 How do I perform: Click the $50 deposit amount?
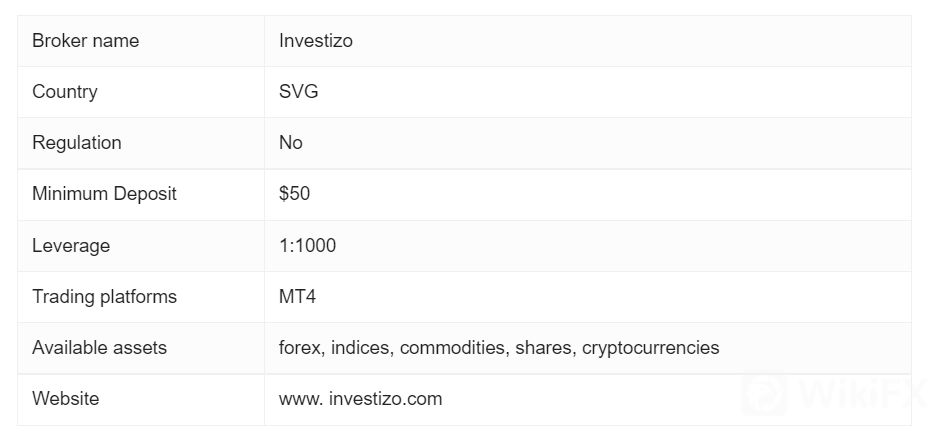pyautogui.click(x=294, y=194)
